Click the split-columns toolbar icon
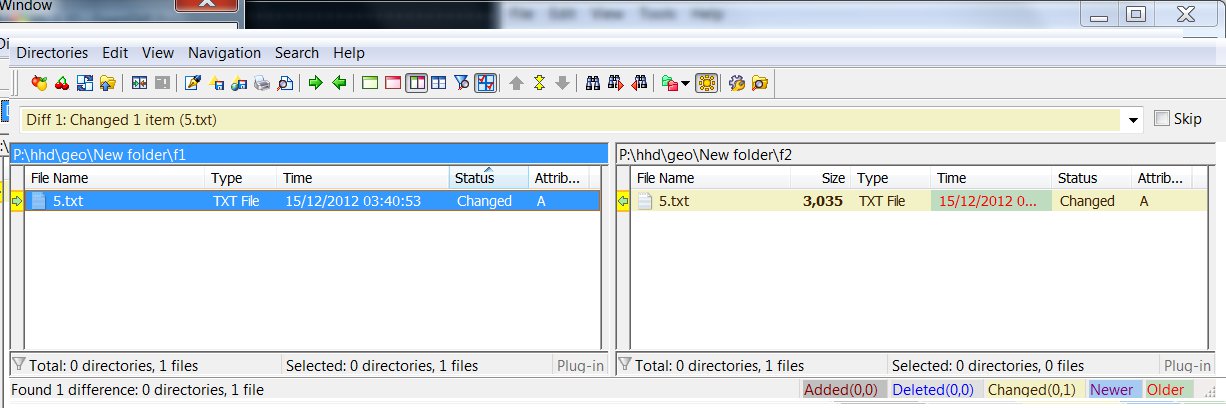 (140, 83)
